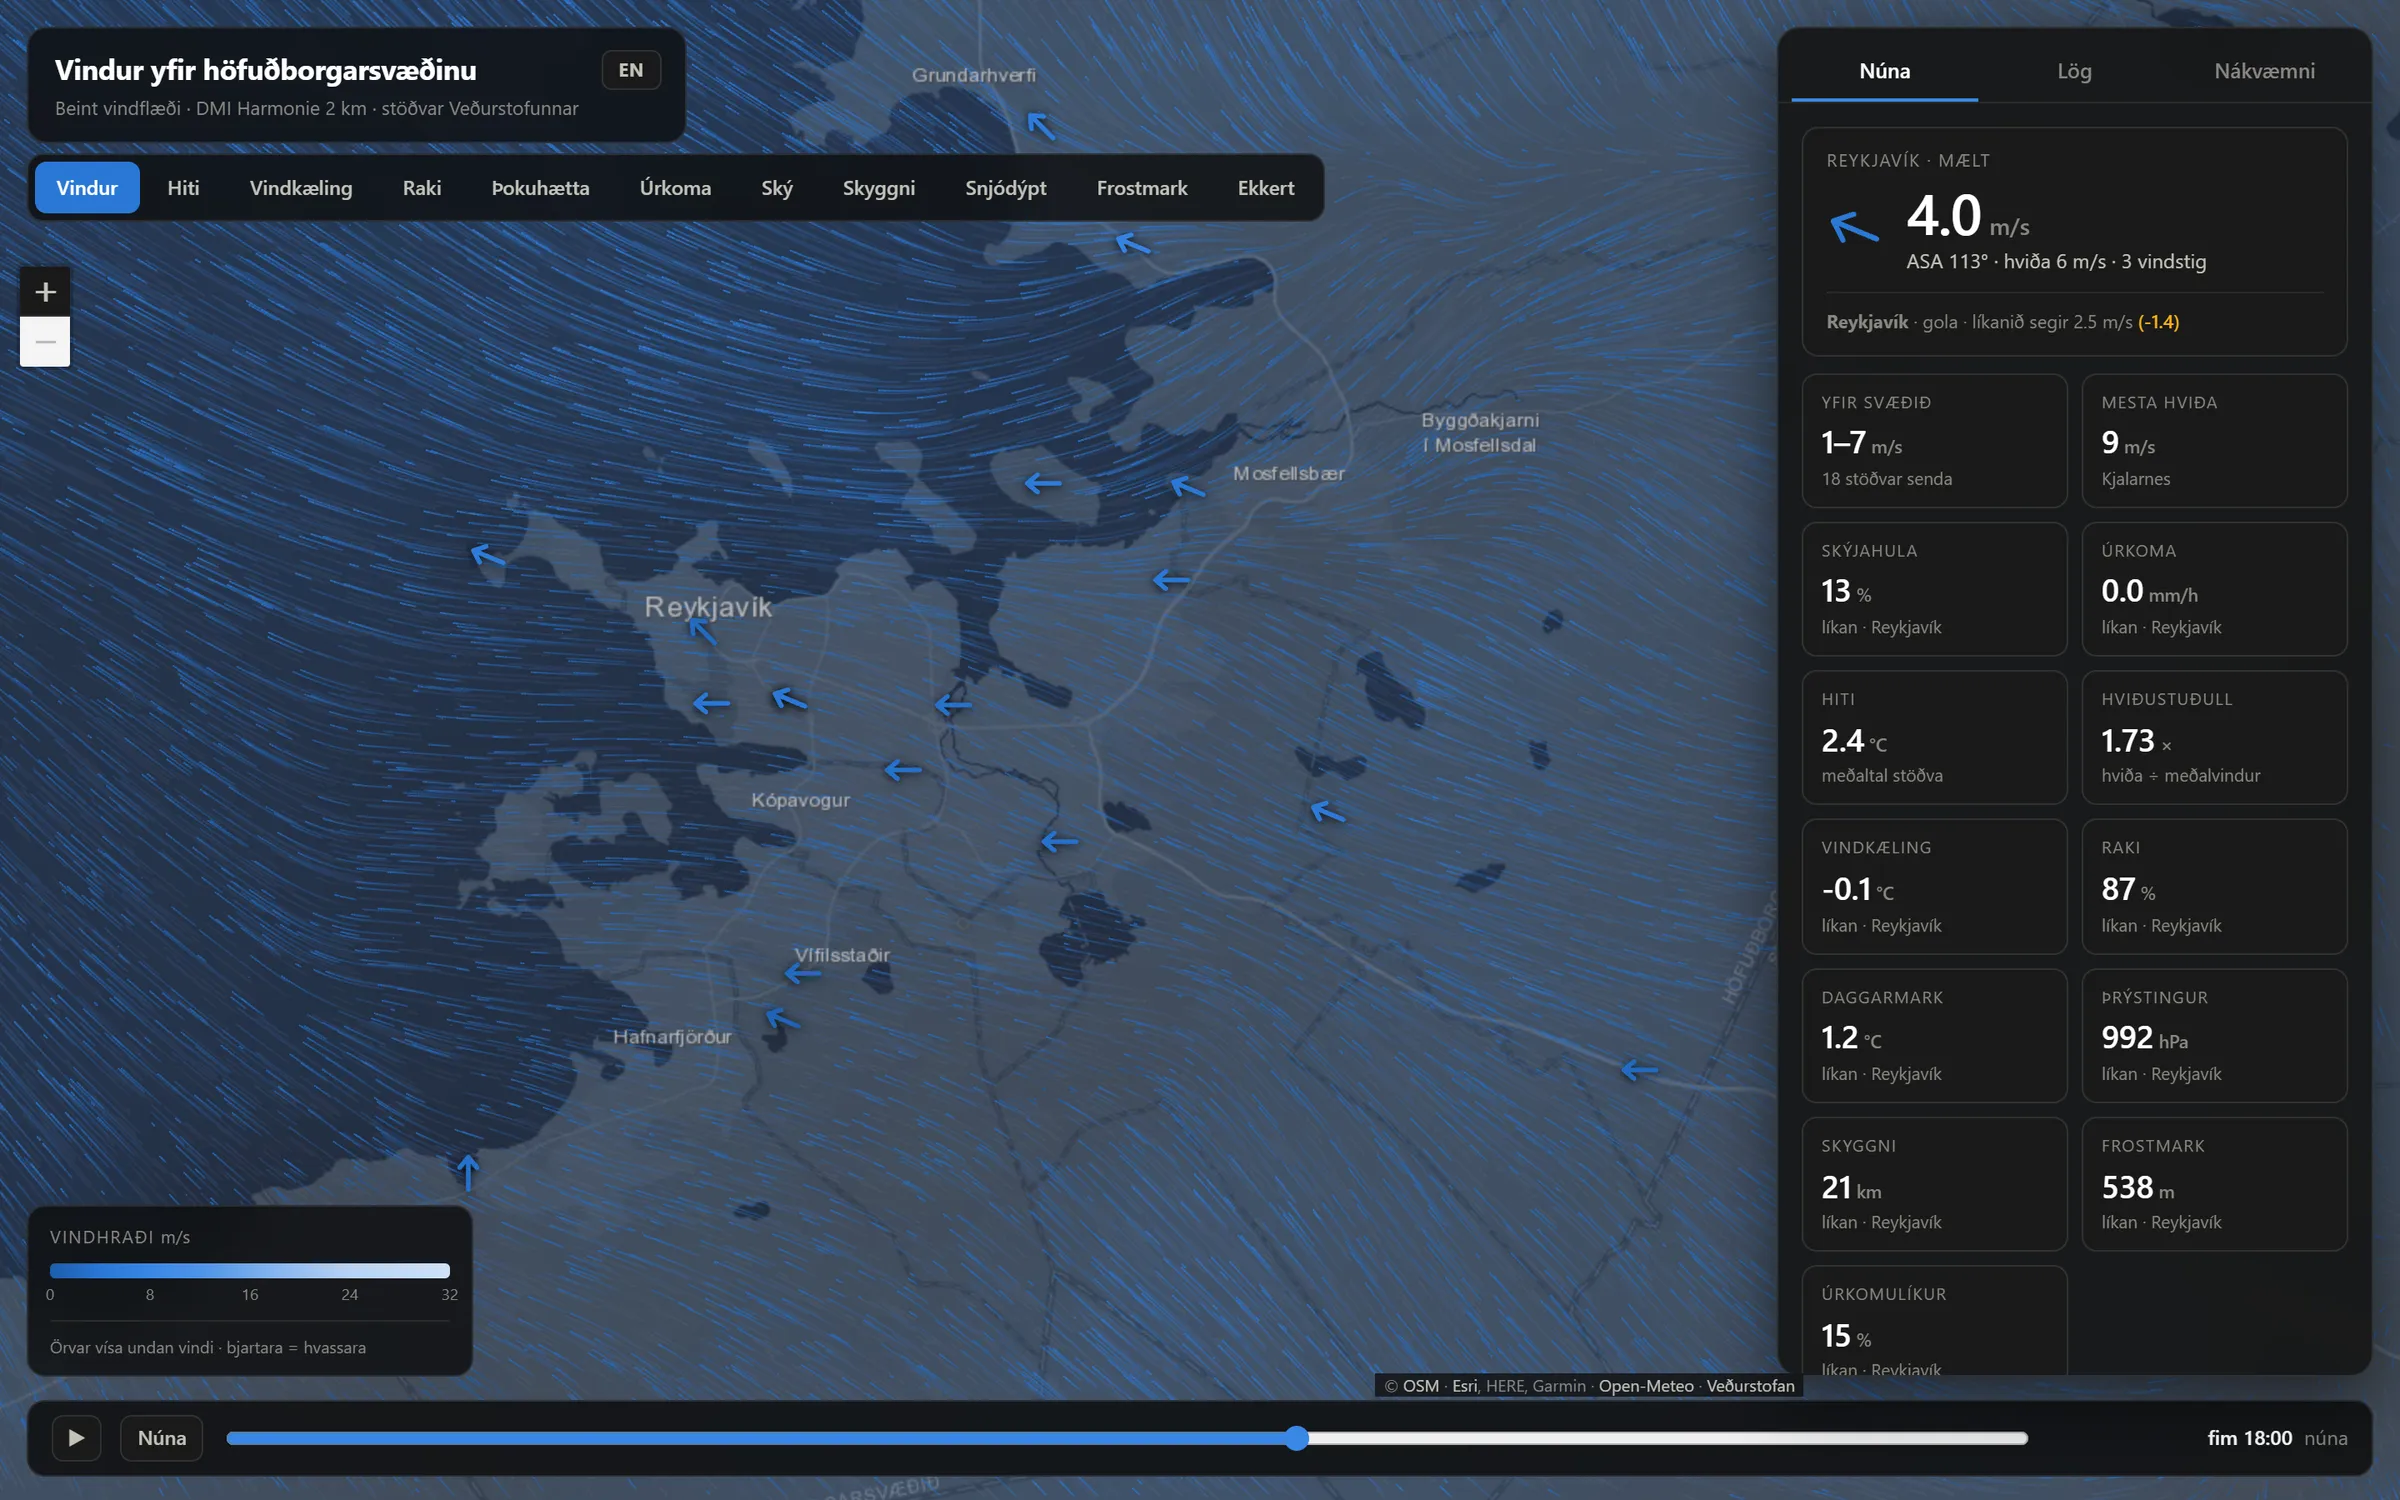Open the Esri attribution link
The width and height of the screenshot is (2400, 1500).
[1464, 1386]
